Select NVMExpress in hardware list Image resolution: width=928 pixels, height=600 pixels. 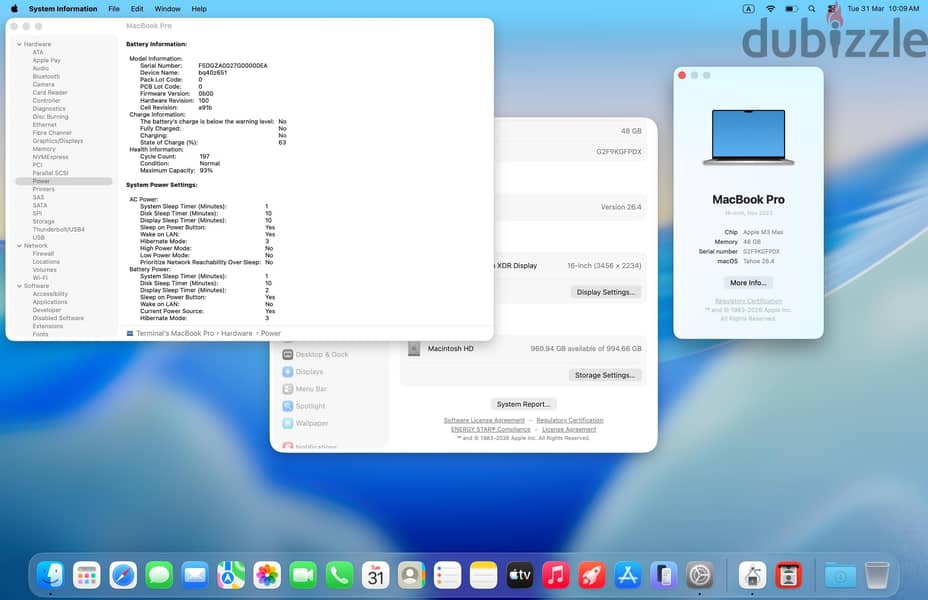(50, 157)
